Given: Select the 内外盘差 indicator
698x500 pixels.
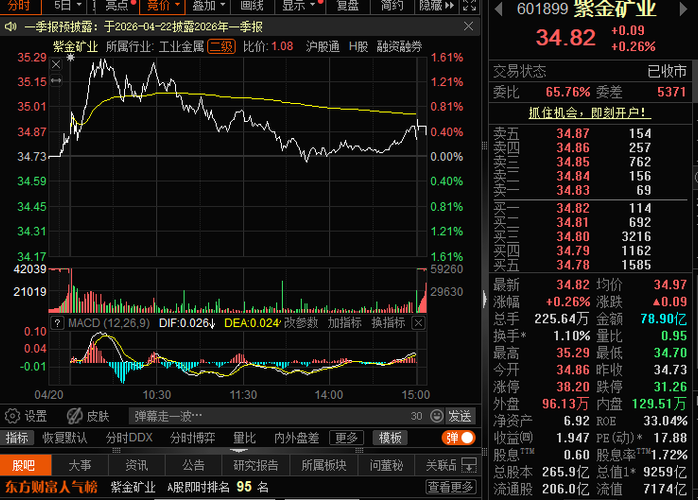Looking at the screenshot, I should [x=296, y=438].
